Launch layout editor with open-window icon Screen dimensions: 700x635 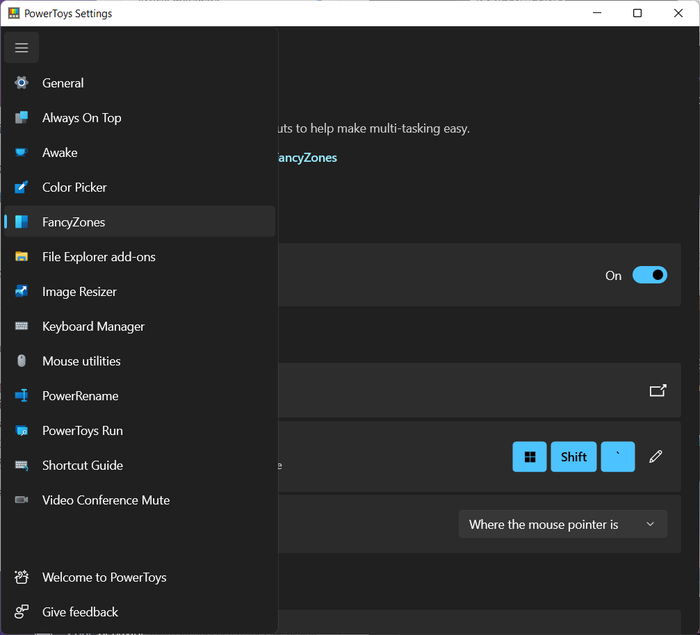coord(658,391)
